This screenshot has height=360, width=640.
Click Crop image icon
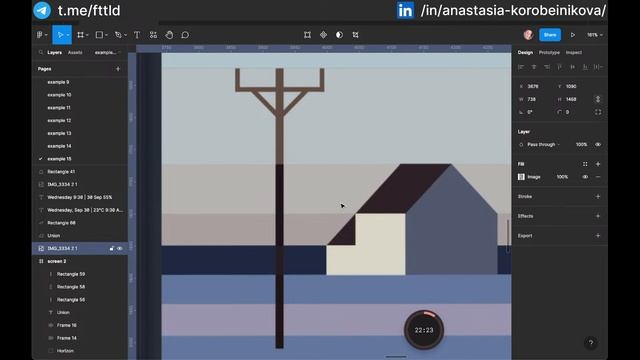click(356, 35)
